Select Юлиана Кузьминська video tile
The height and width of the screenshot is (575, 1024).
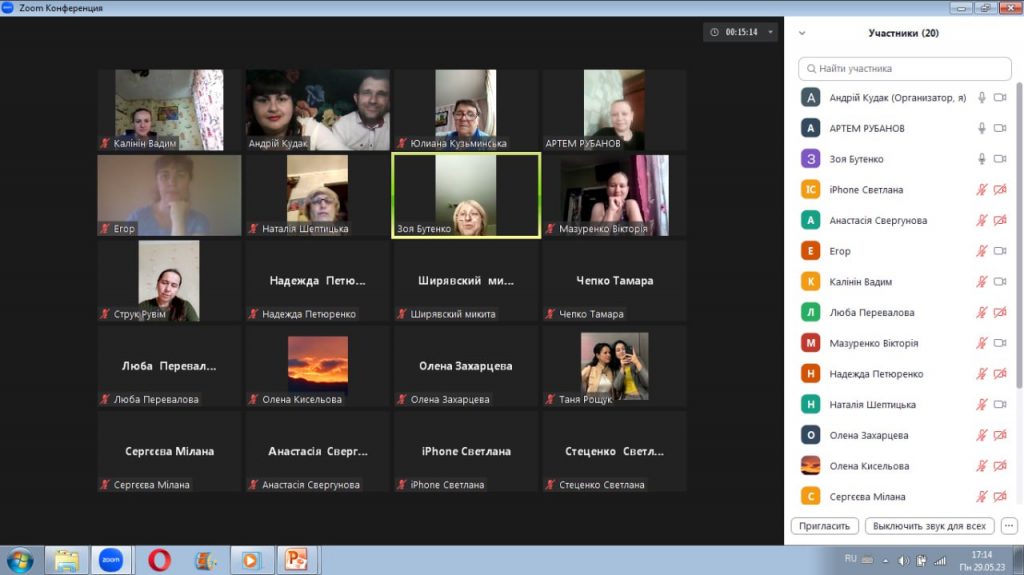(466, 110)
